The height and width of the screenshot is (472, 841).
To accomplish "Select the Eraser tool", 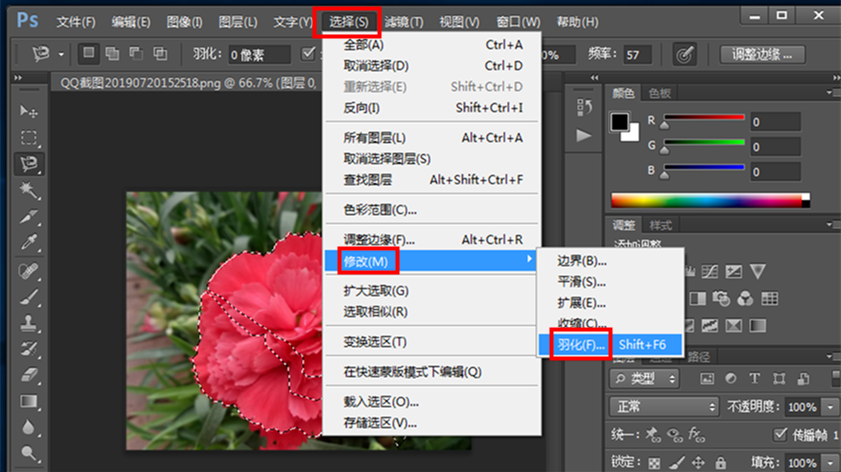I will tap(28, 375).
